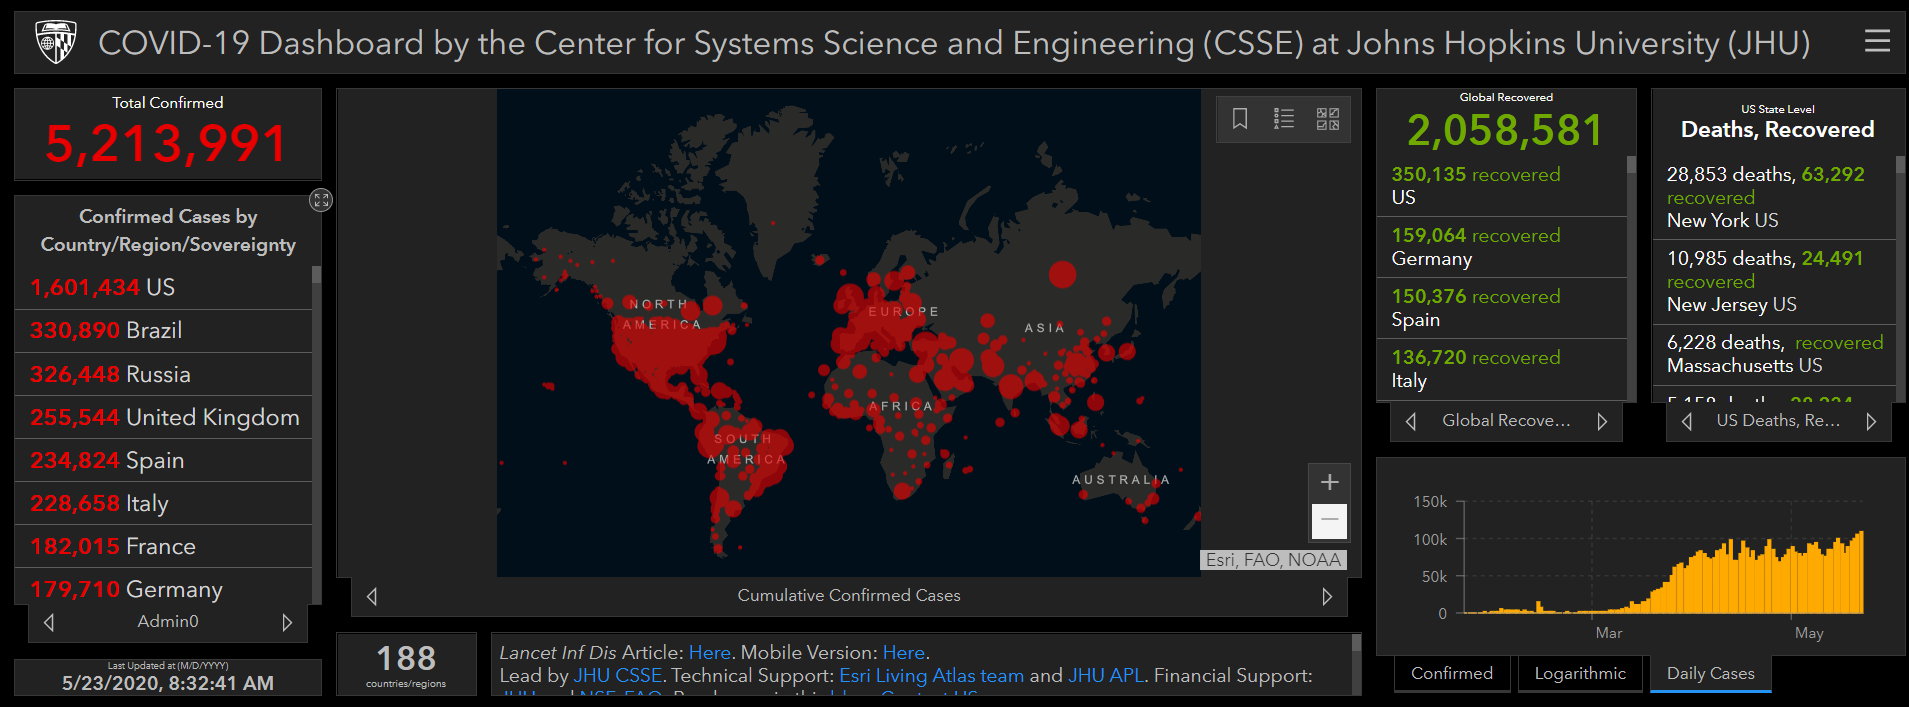The width and height of the screenshot is (1909, 707).
Task: Select New Jersey US deaths entry
Action: [x=1774, y=281]
